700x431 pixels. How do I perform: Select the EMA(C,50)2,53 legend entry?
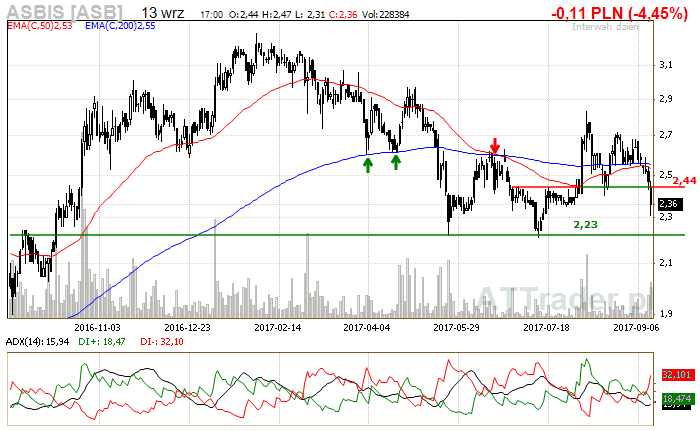[x=40, y=26]
